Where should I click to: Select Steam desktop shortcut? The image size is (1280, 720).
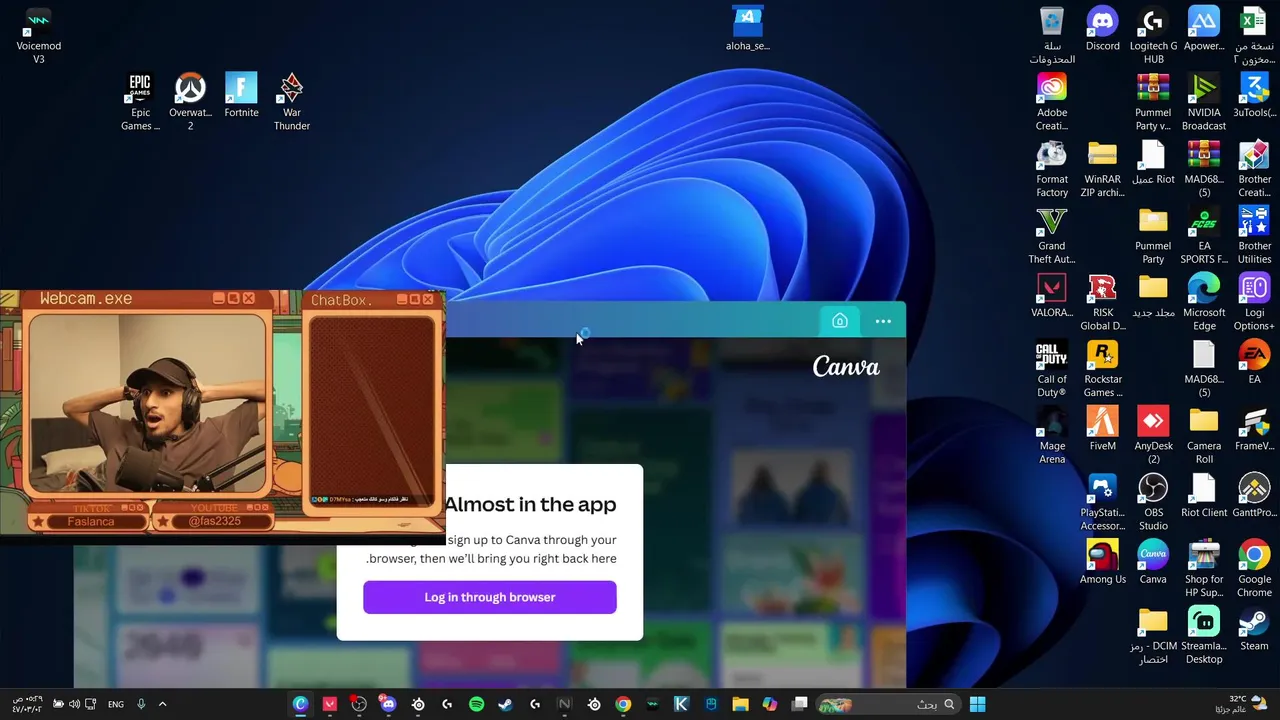[1254, 628]
